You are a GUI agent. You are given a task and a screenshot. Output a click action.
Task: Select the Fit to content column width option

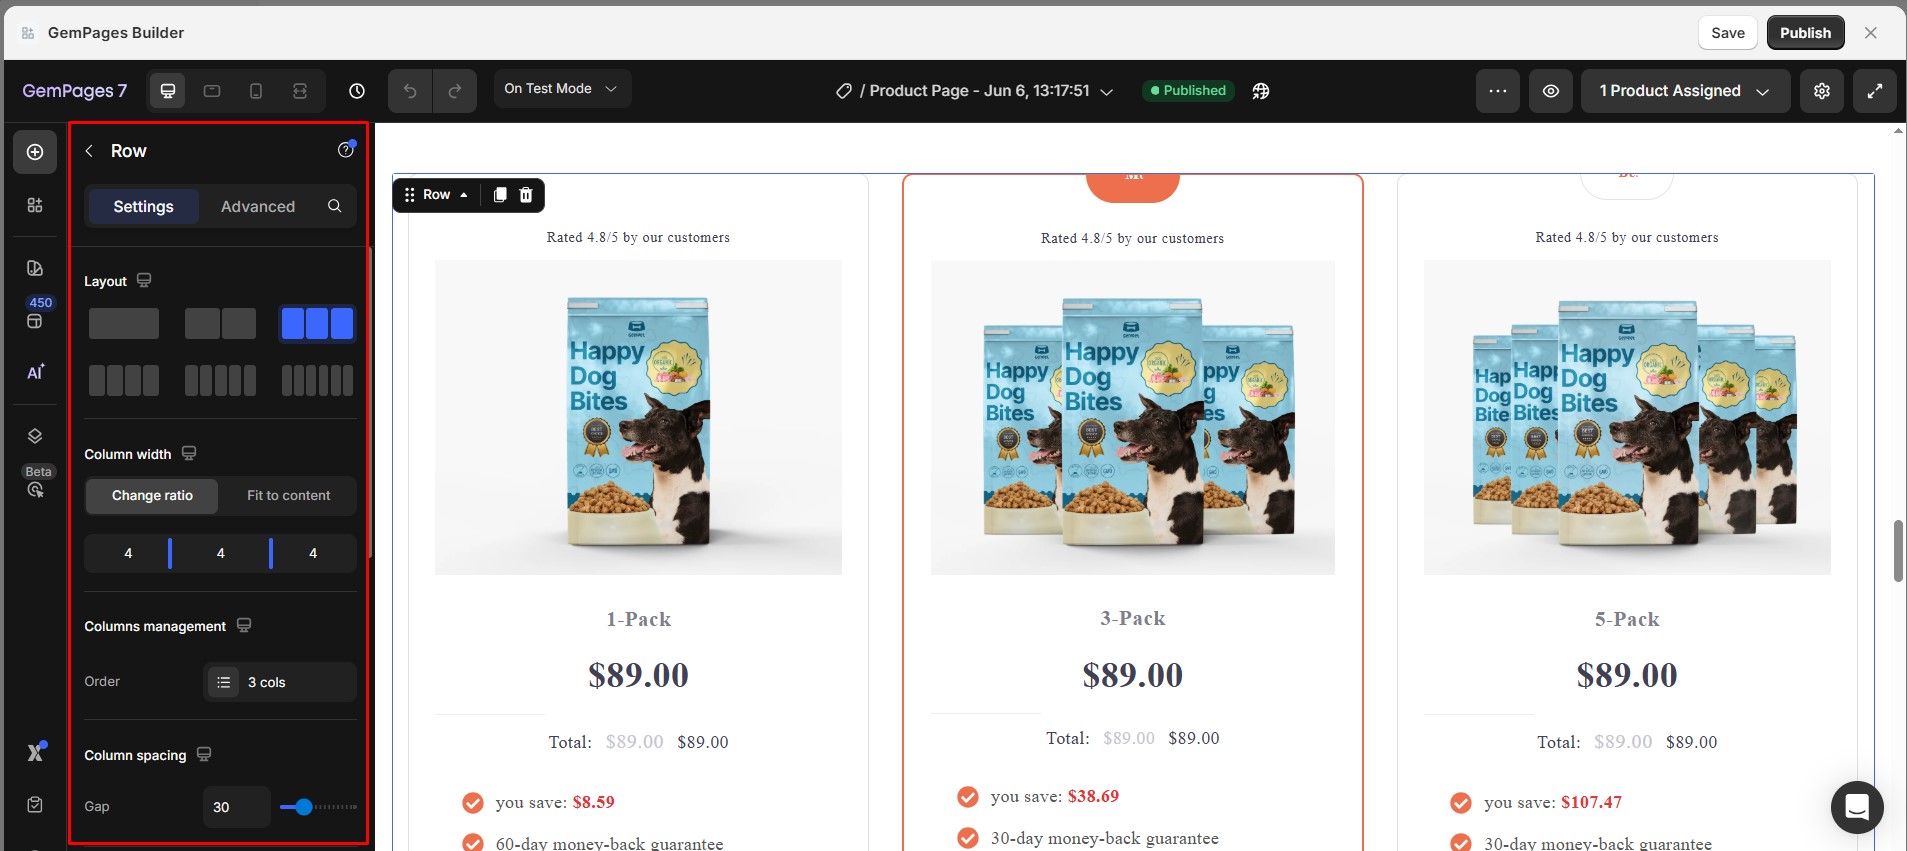tap(288, 496)
